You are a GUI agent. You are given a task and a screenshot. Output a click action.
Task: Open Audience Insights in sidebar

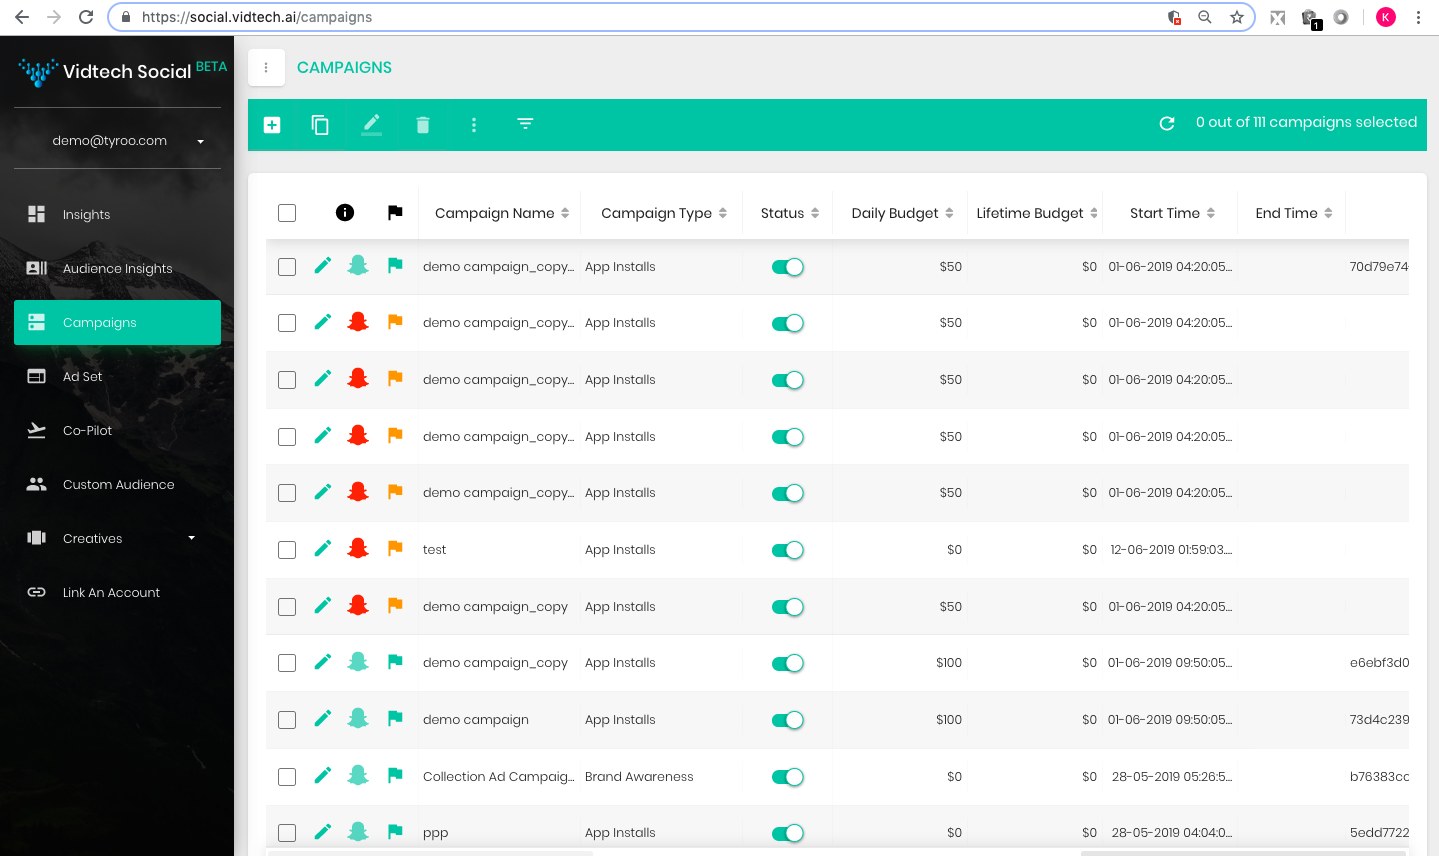(x=117, y=268)
